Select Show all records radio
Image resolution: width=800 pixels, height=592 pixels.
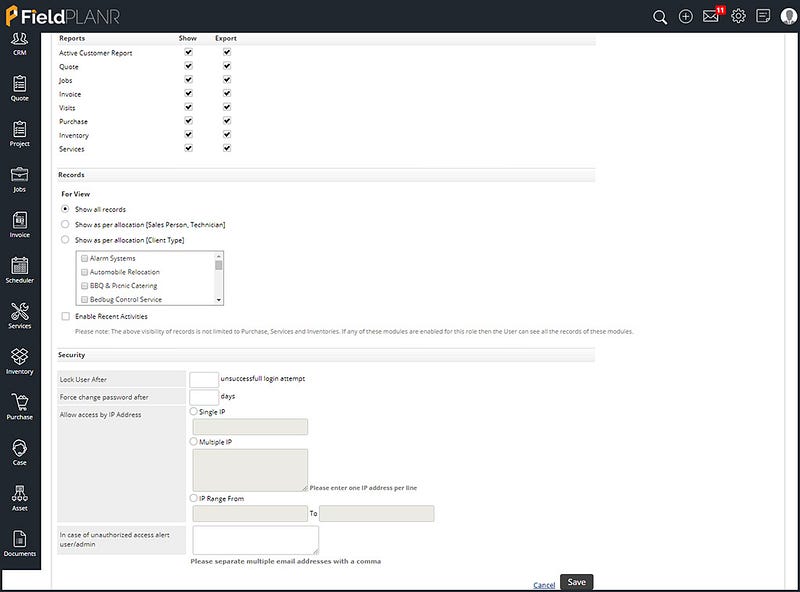(x=65, y=209)
